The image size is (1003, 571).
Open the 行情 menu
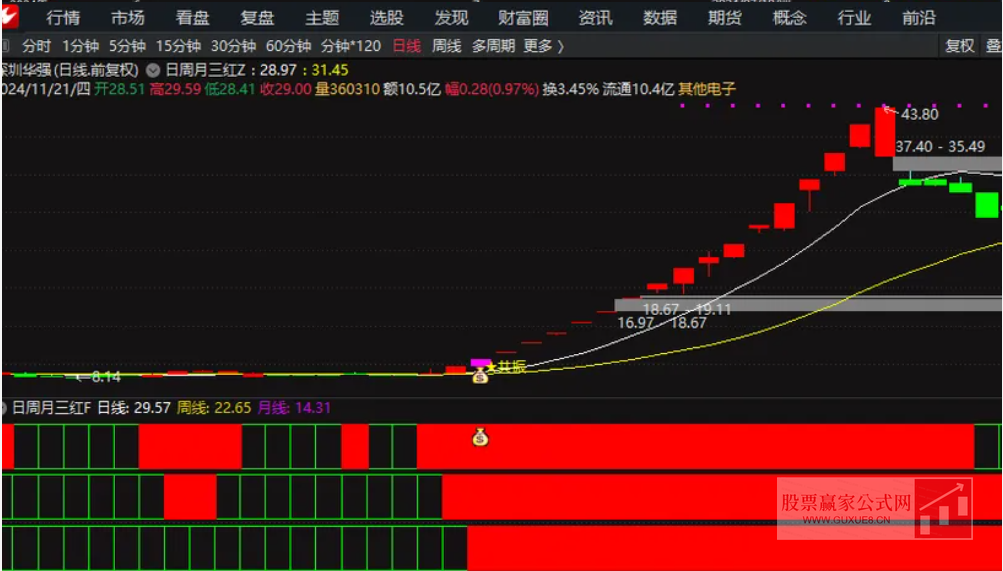click(63, 18)
